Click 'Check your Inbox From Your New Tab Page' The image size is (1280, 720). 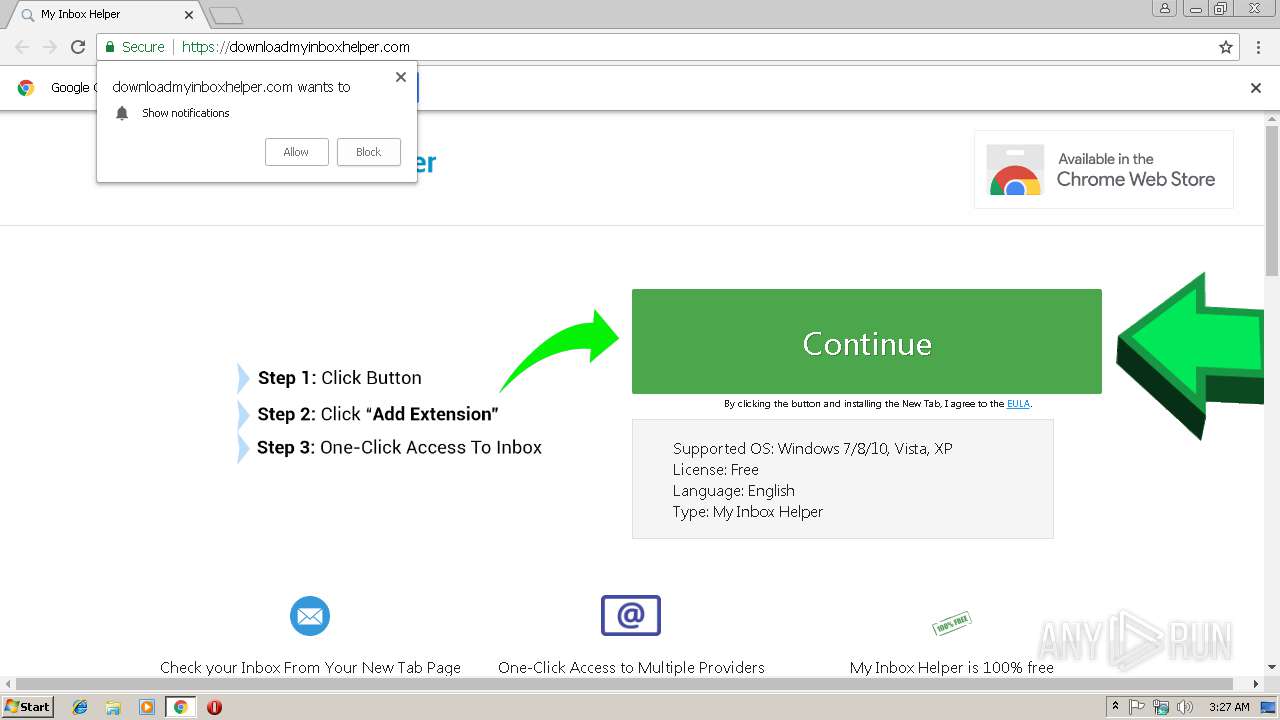(x=310, y=667)
